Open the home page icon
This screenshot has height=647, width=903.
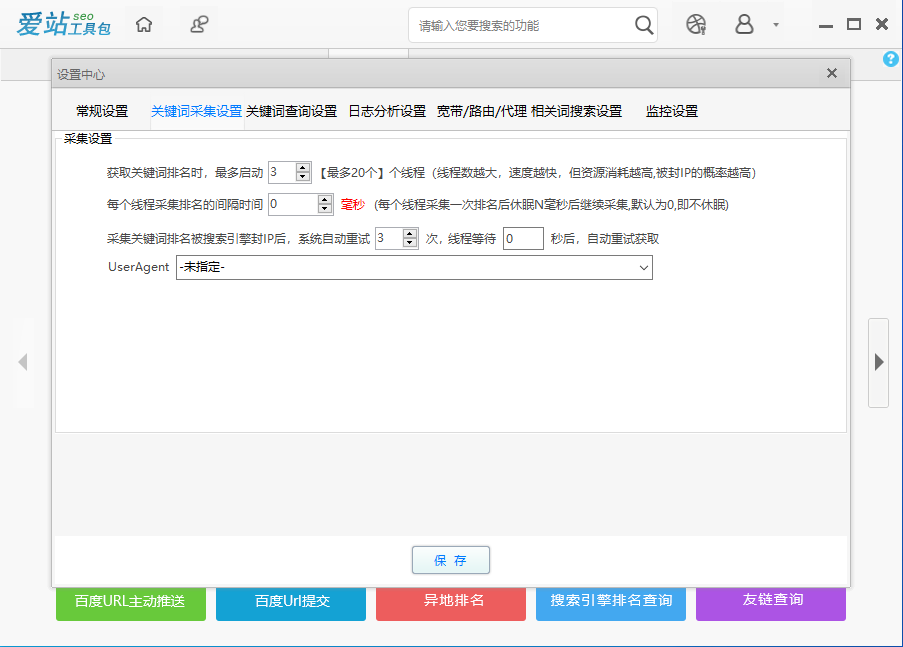tap(144, 25)
